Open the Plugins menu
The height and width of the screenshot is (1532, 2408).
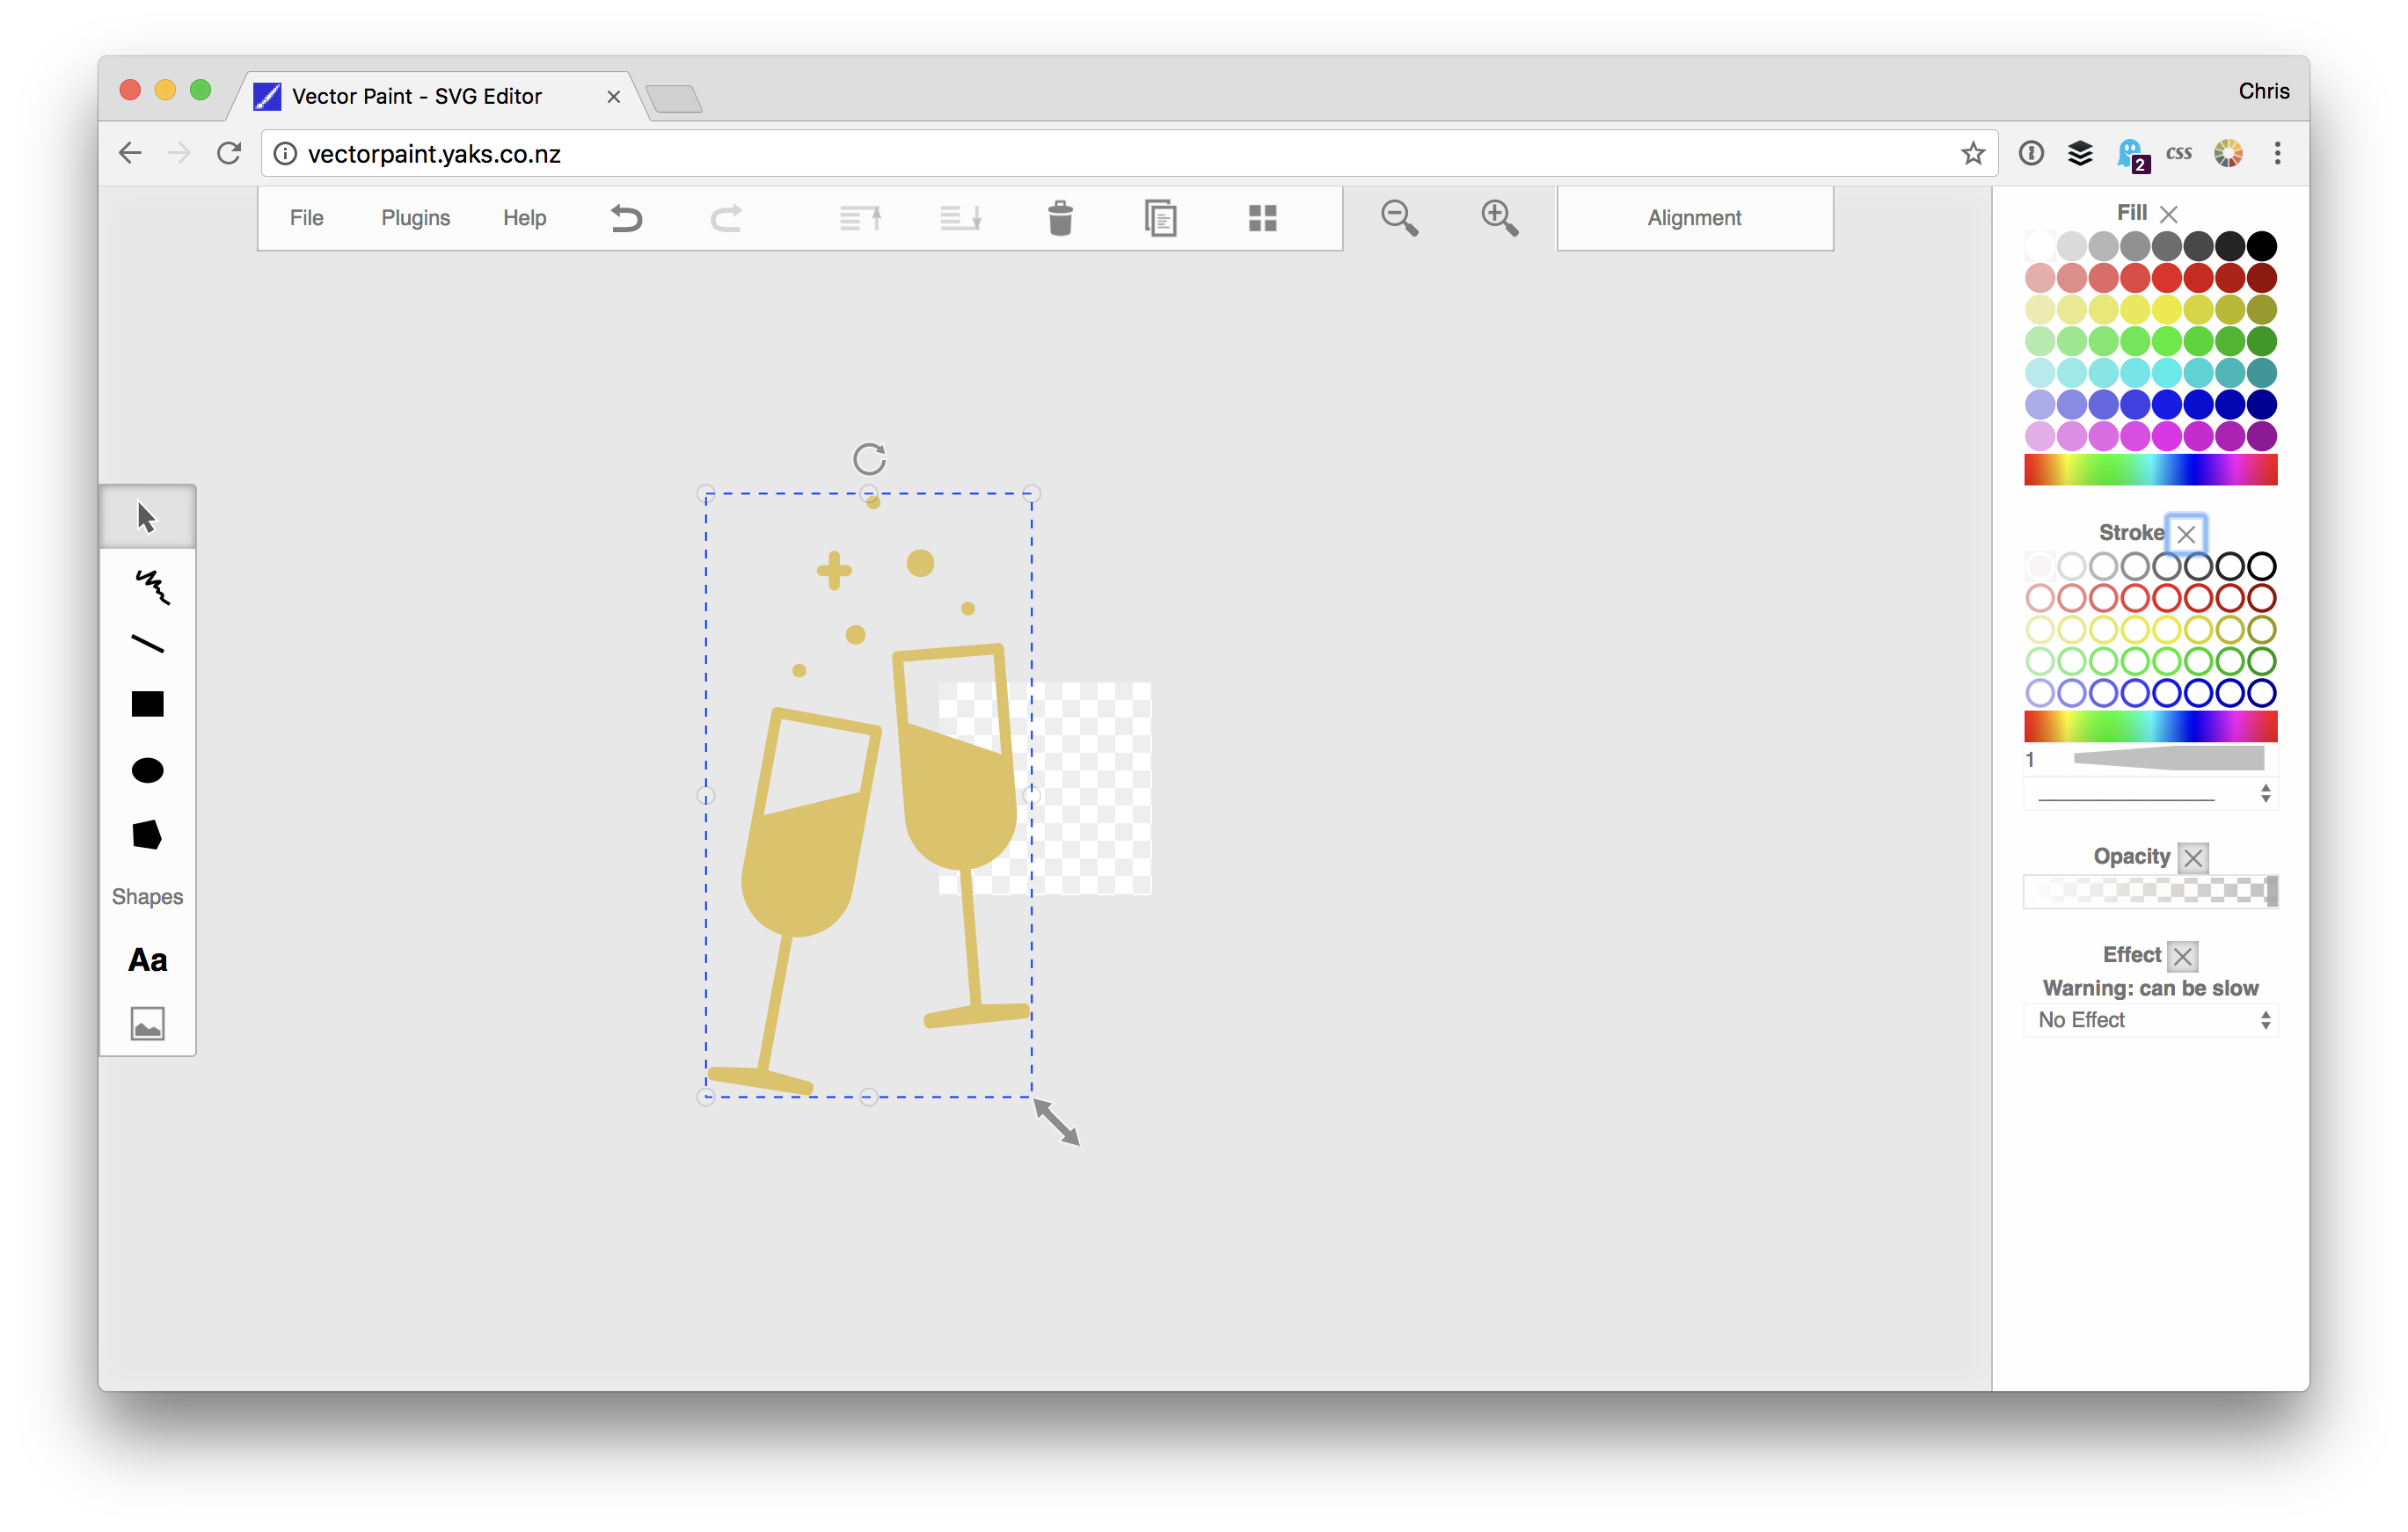[415, 218]
